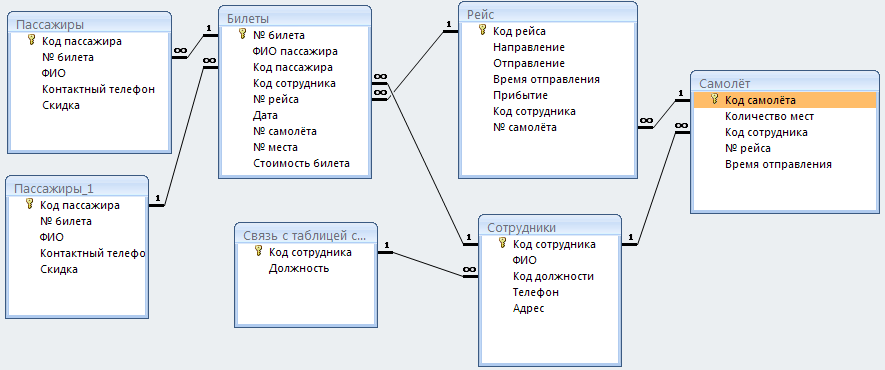Screen dimensions: 885x370
Task: Click the key icon in the Сотрудники table
Action: point(502,244)
